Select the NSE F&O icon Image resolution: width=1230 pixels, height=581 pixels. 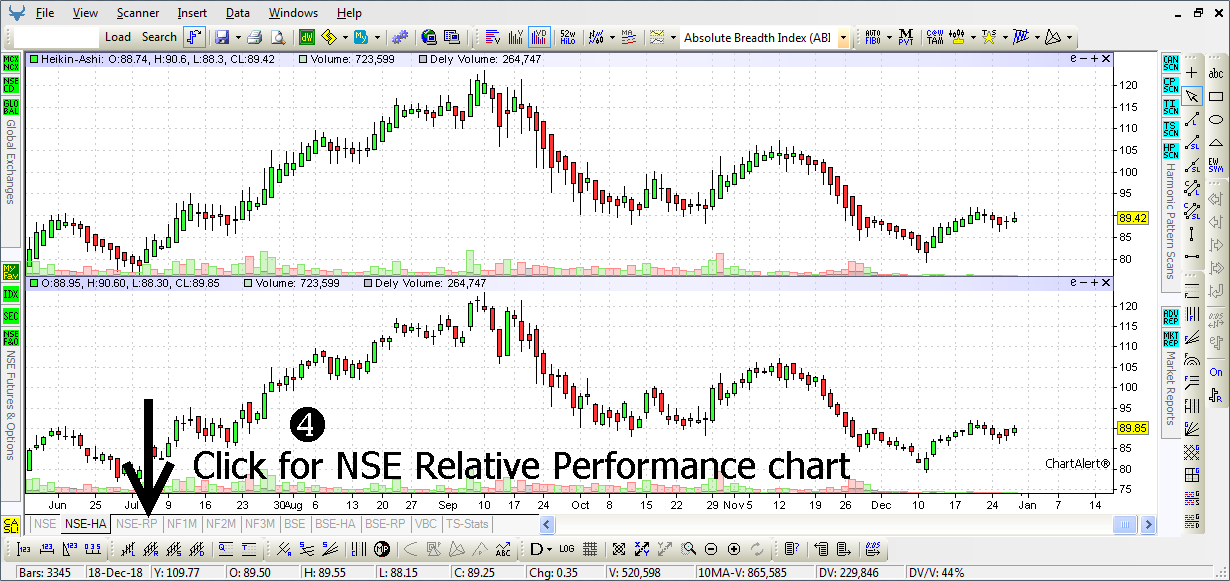[x=11, y=338]
